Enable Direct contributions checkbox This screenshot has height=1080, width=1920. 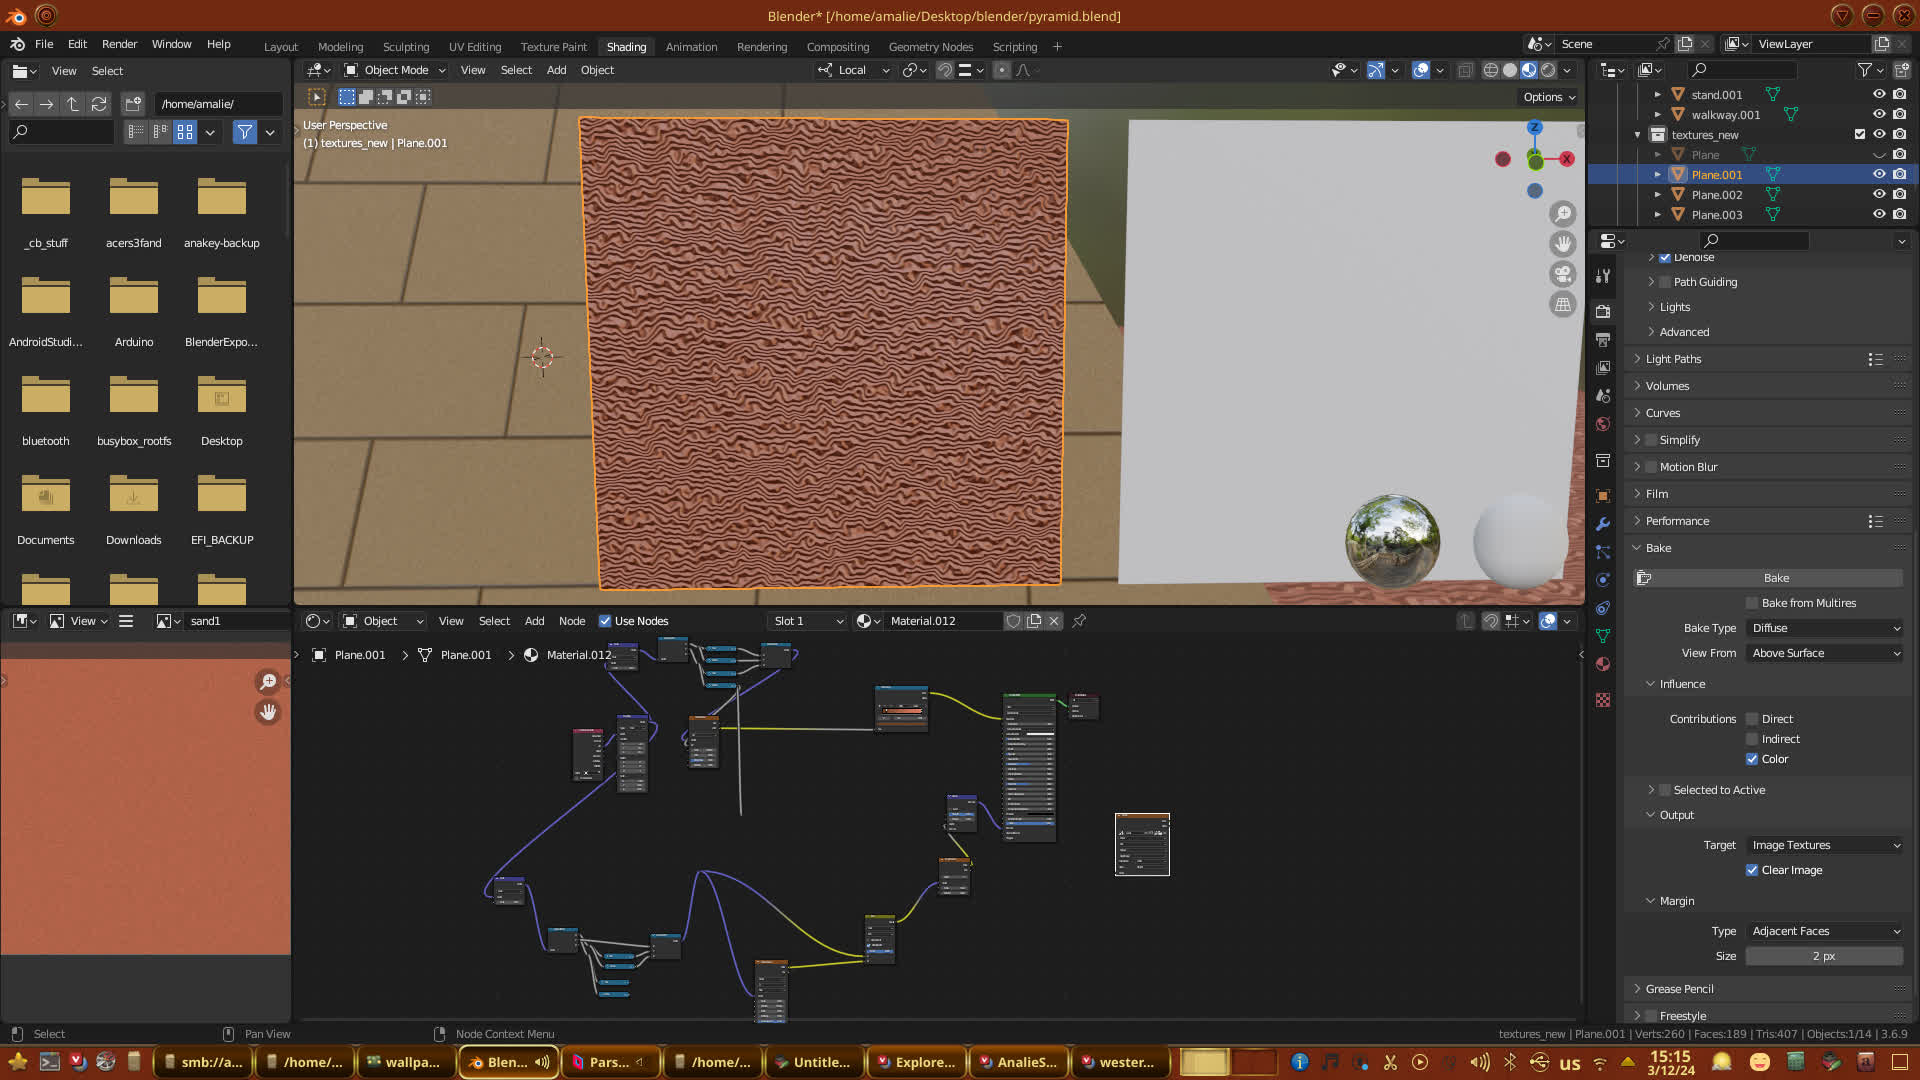1752,719
